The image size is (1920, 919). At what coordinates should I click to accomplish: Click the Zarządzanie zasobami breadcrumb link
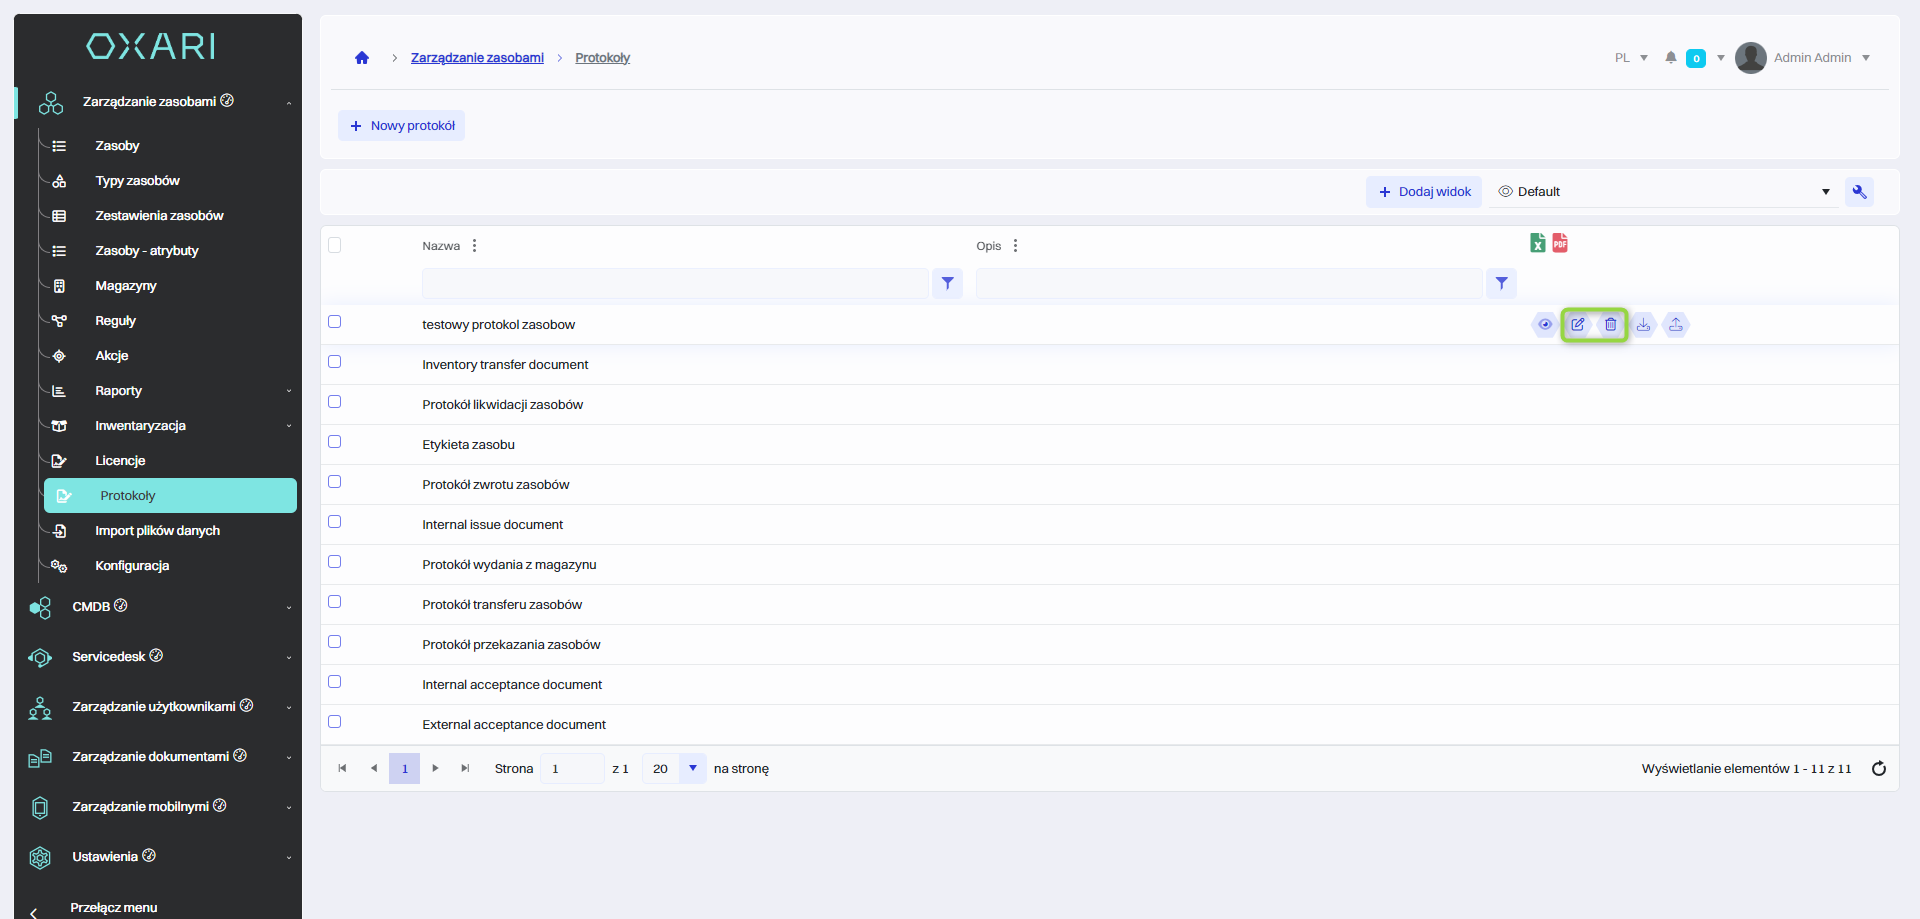(477, 58)
